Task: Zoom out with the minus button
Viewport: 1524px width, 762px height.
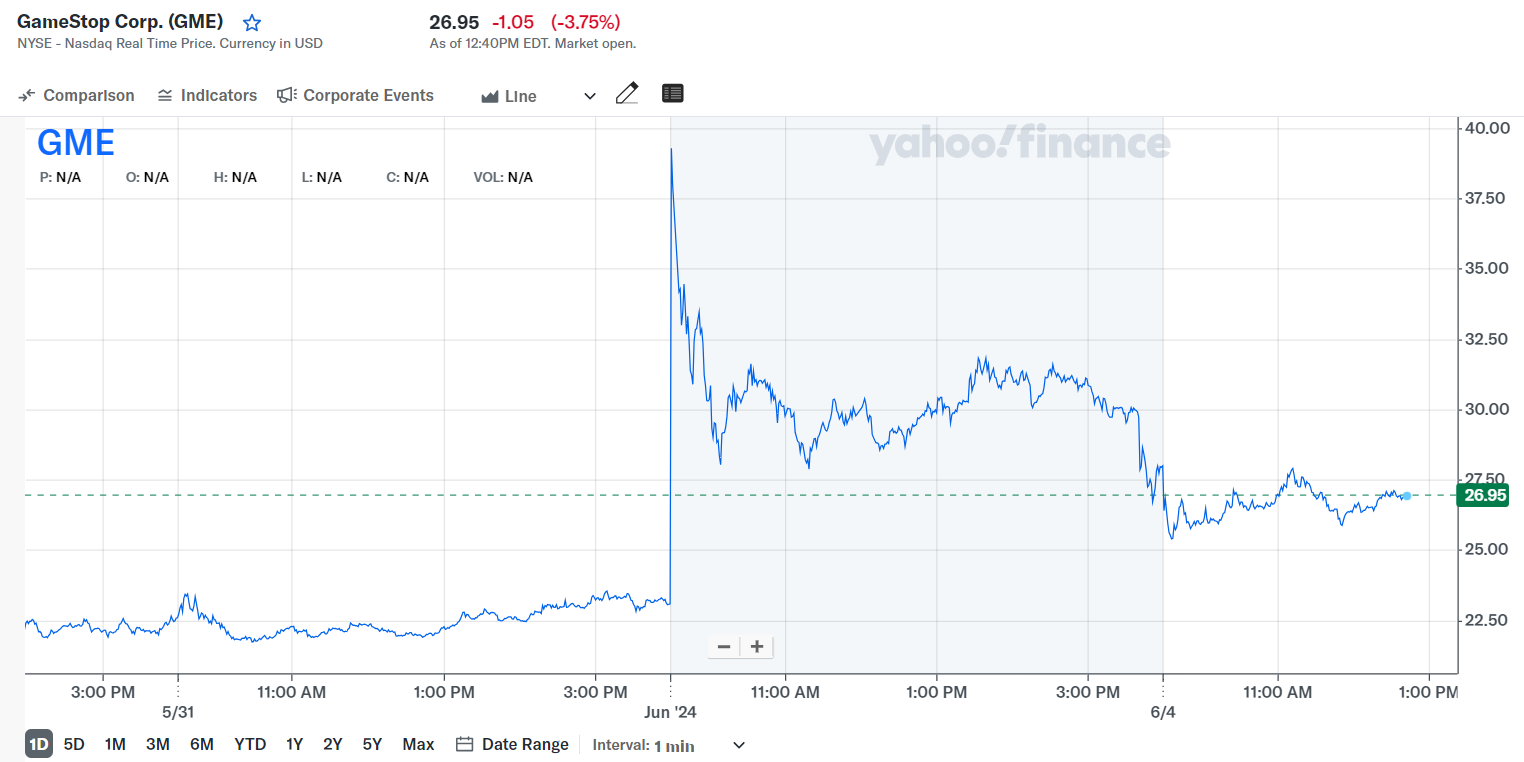Action: [x=724, y=646]
